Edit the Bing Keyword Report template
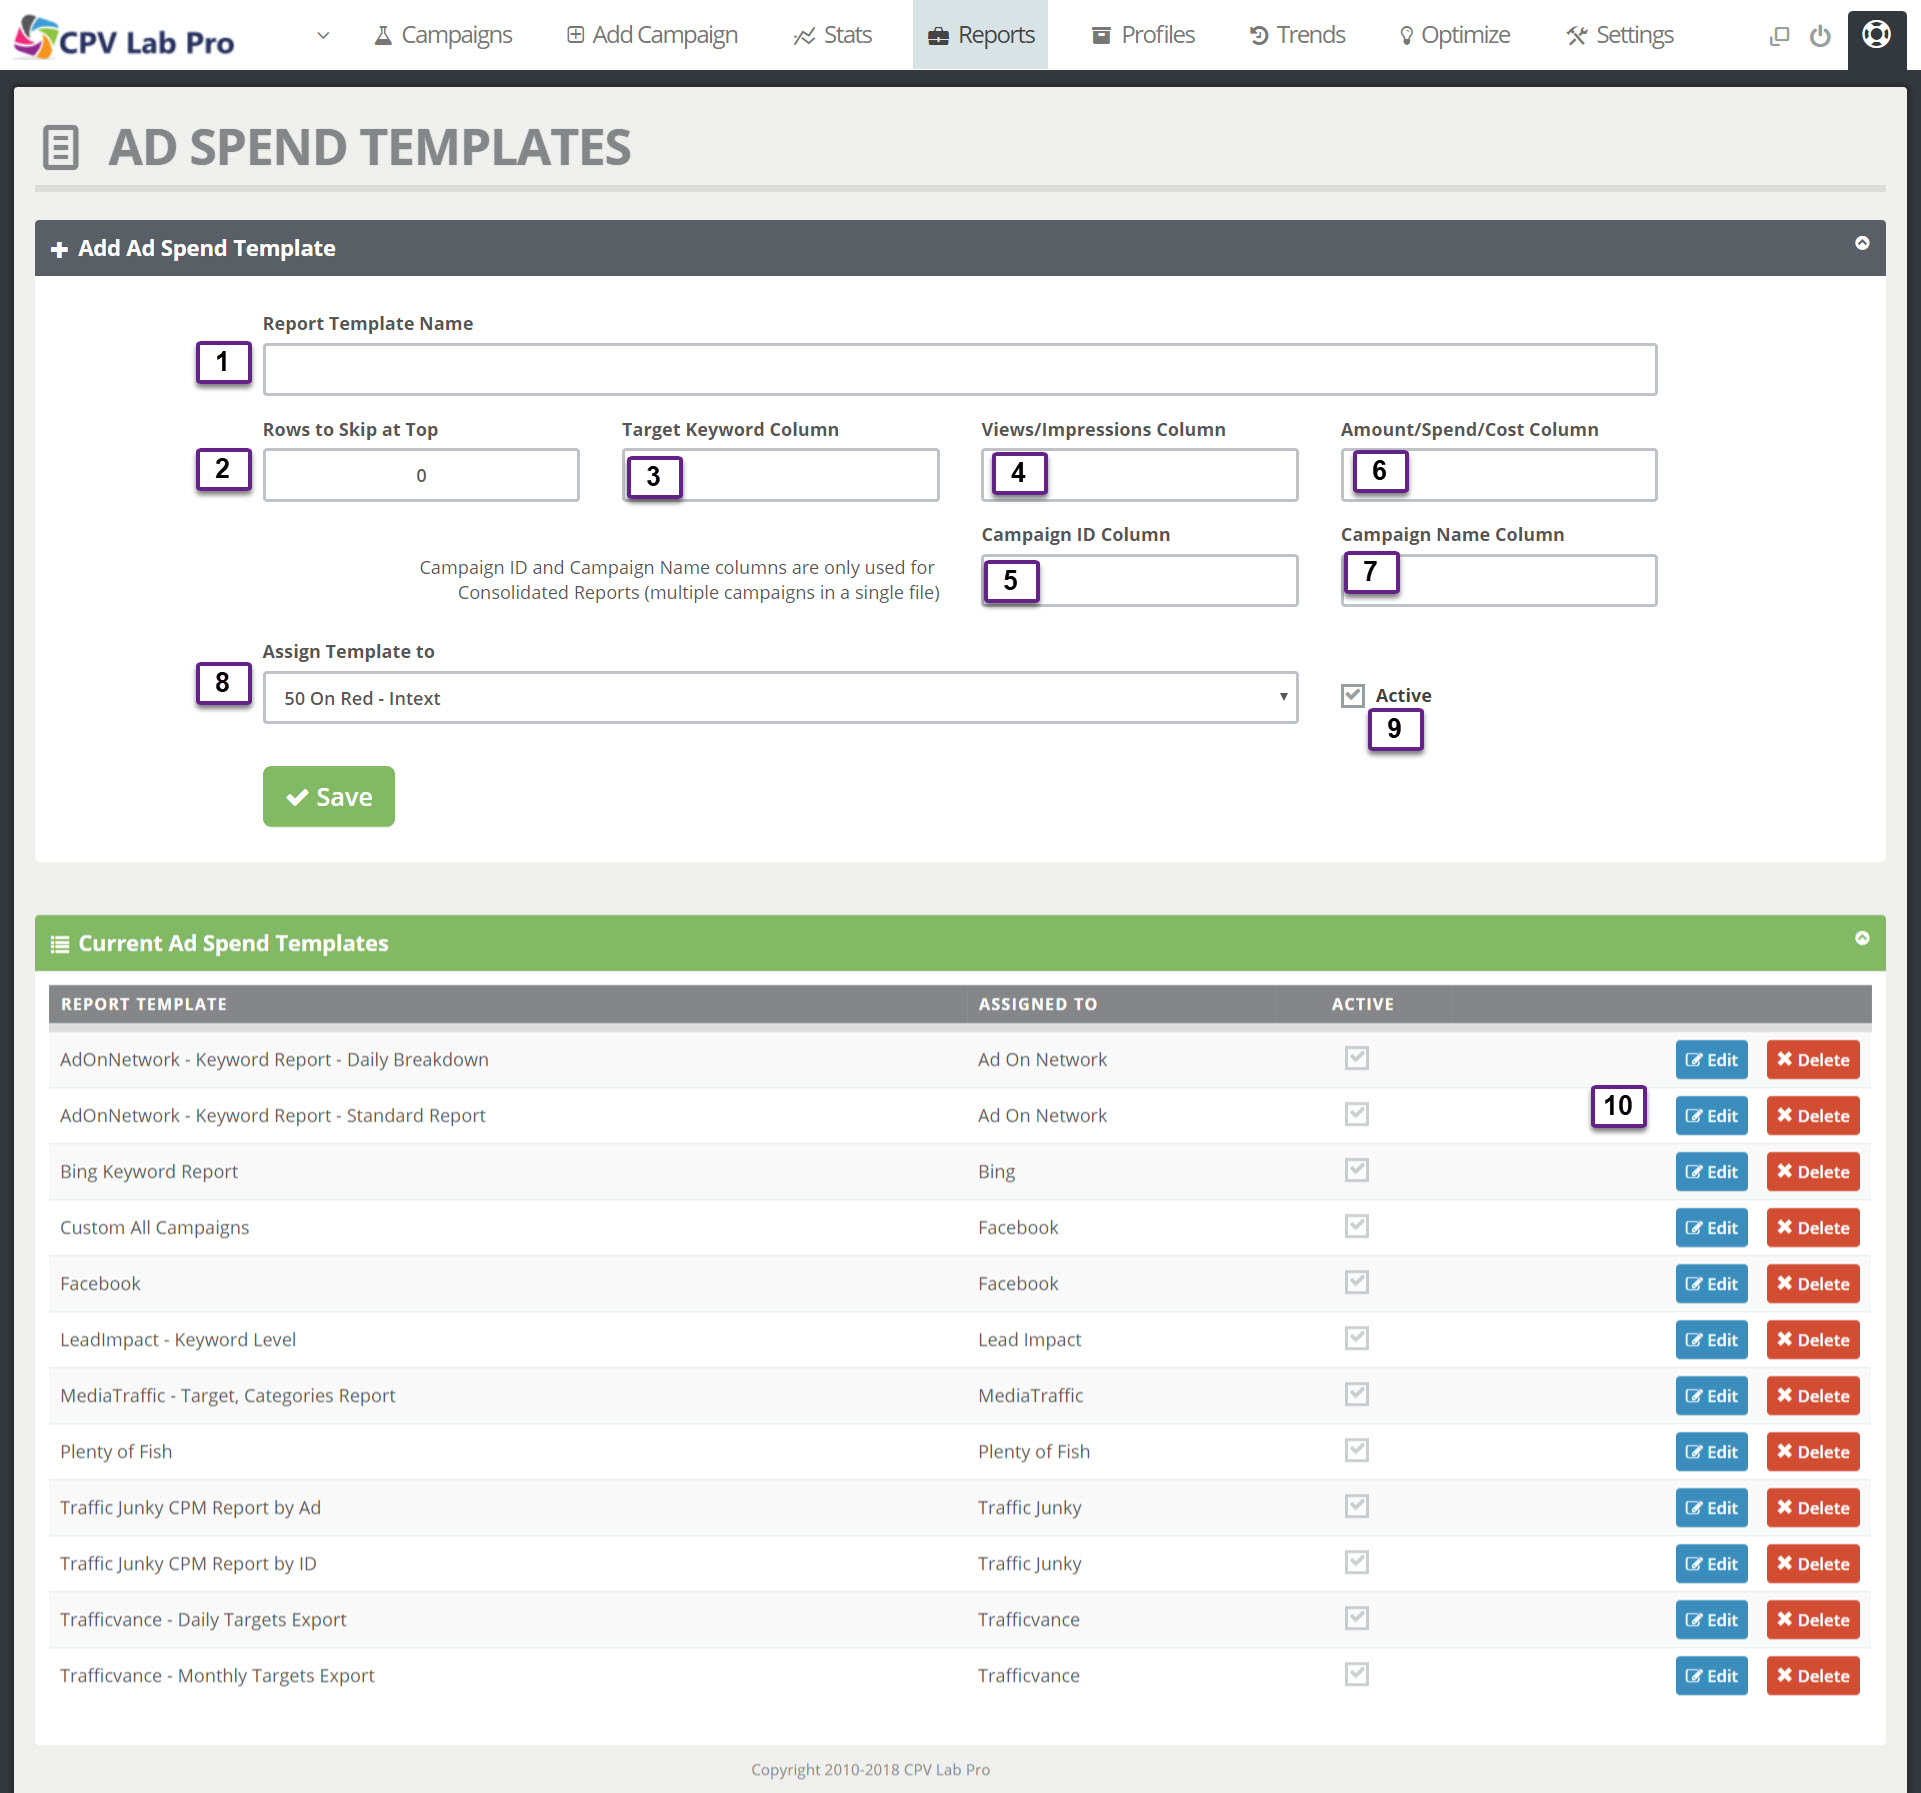 [1712, 1172]
